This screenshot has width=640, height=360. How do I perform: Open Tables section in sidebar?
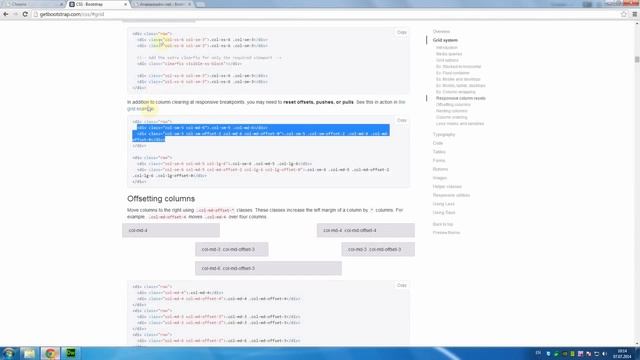(439, 152)
